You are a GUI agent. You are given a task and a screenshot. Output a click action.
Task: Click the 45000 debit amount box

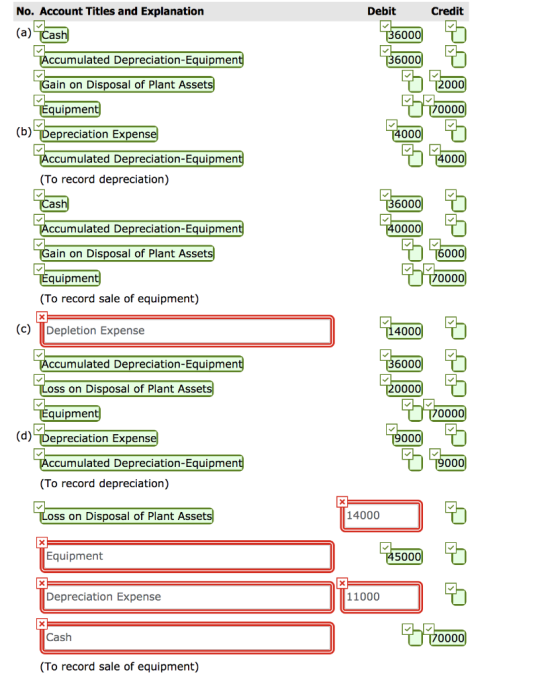point(405,556)
